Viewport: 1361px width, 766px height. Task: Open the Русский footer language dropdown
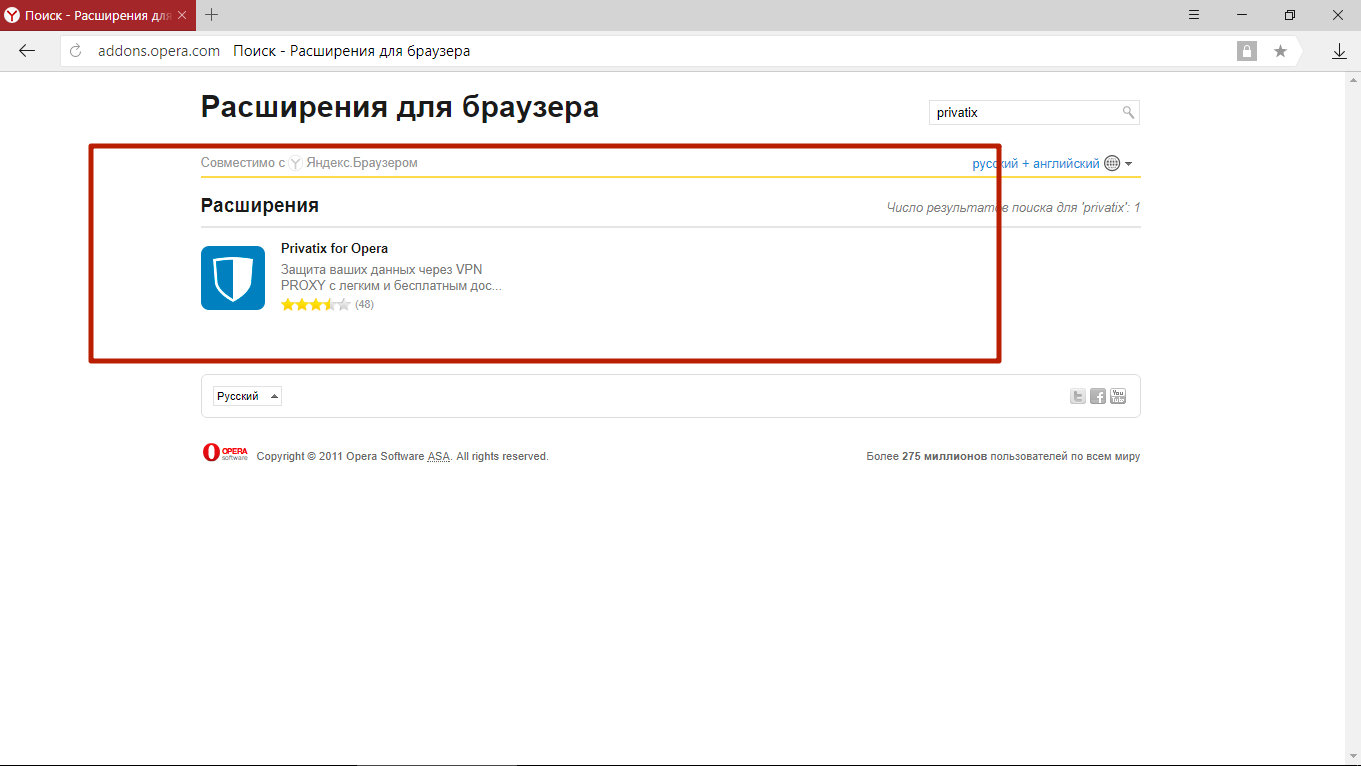[247, 396]
